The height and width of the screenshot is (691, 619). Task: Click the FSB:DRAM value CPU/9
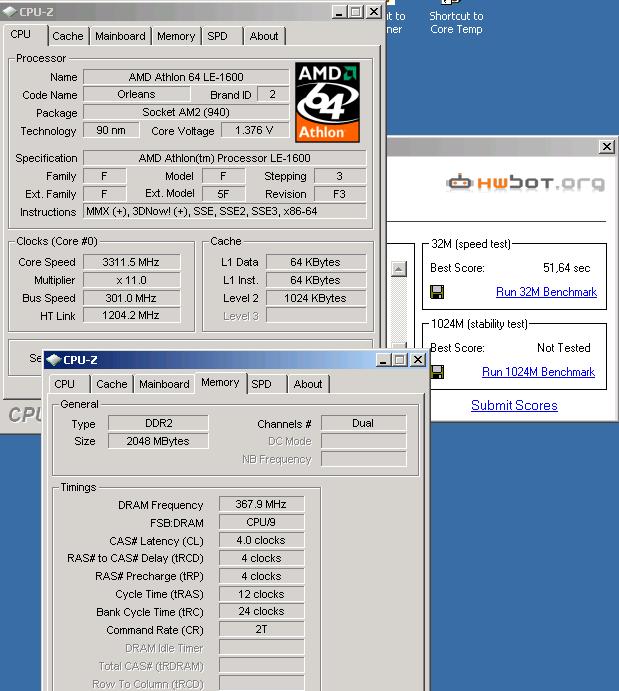pos(261,522)
